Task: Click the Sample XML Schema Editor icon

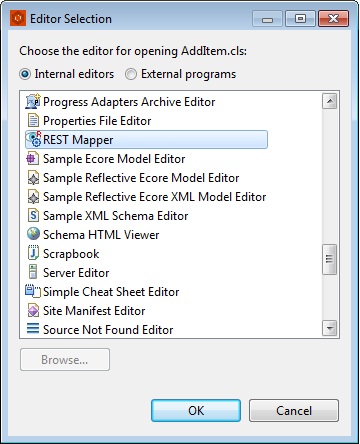Action: click(33, 215)
